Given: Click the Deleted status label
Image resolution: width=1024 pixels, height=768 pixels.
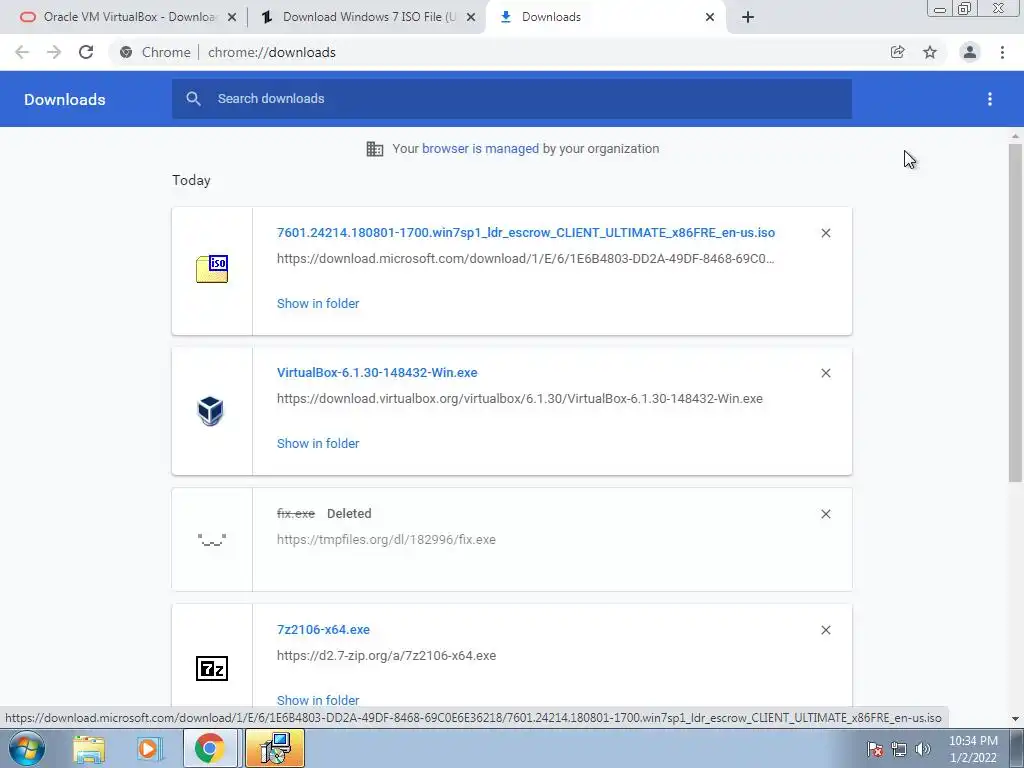Looking at the screenshot, I should 349,513.
